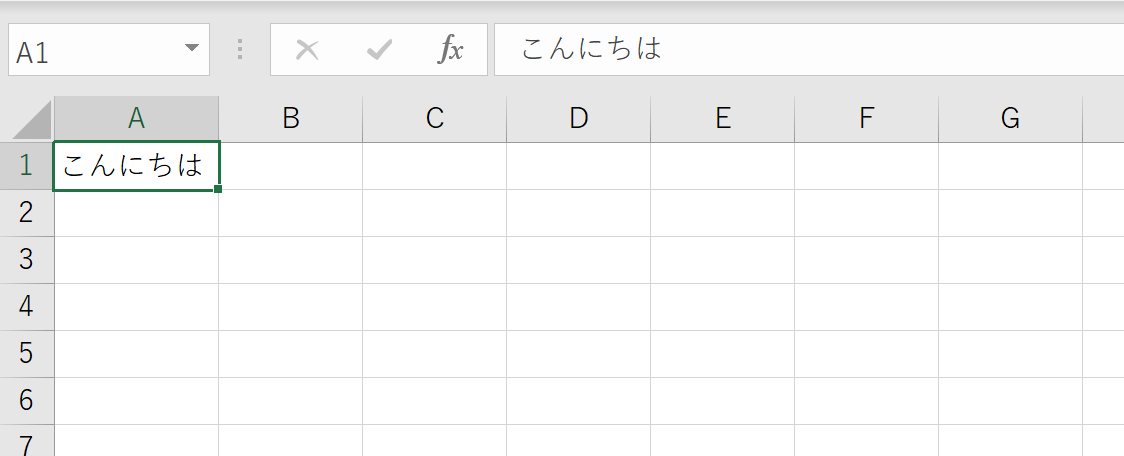Cancel the entry with the X icon

[307, 49]
